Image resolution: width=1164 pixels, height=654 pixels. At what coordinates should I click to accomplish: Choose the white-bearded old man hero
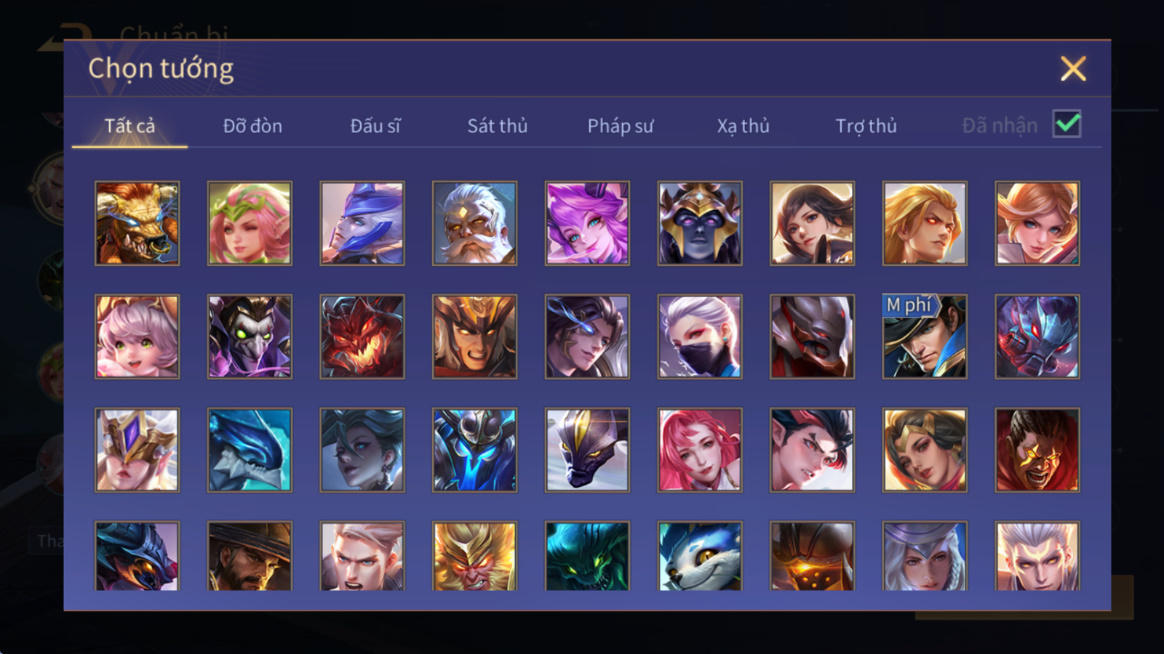coord(474,223)
